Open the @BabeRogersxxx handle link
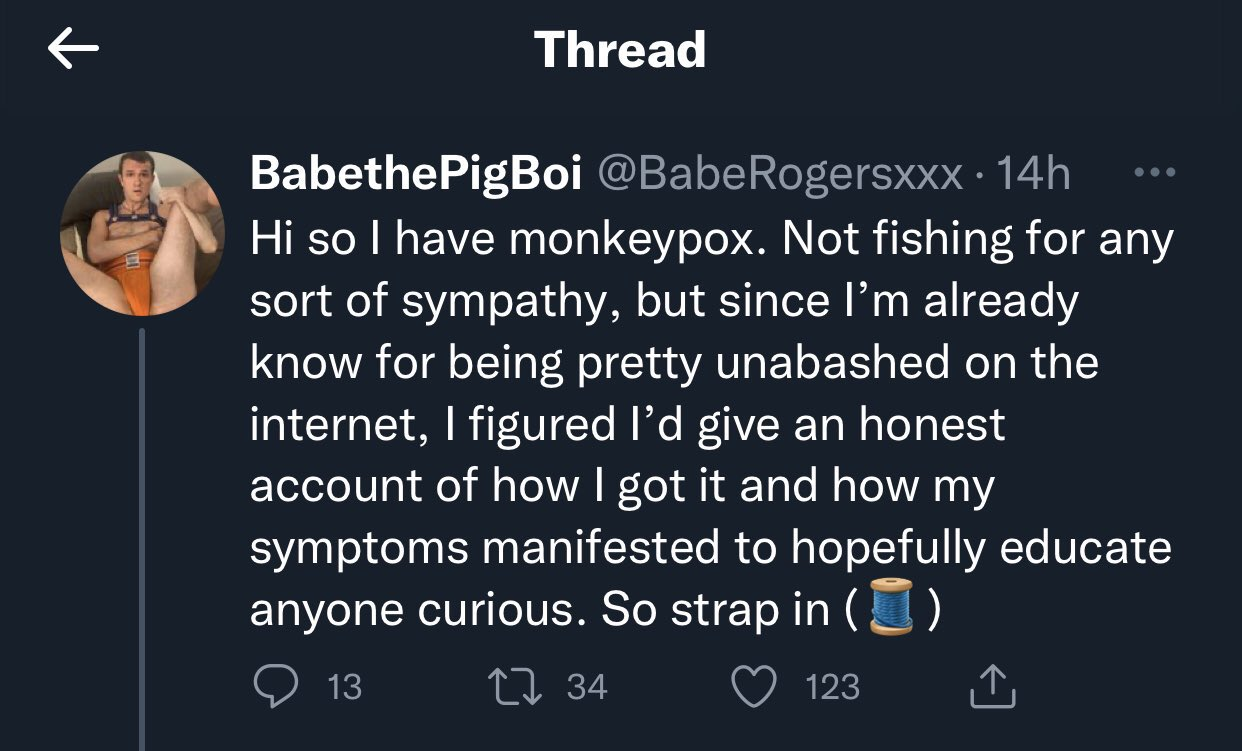1242x751 pixels. (x=779, y=175)
